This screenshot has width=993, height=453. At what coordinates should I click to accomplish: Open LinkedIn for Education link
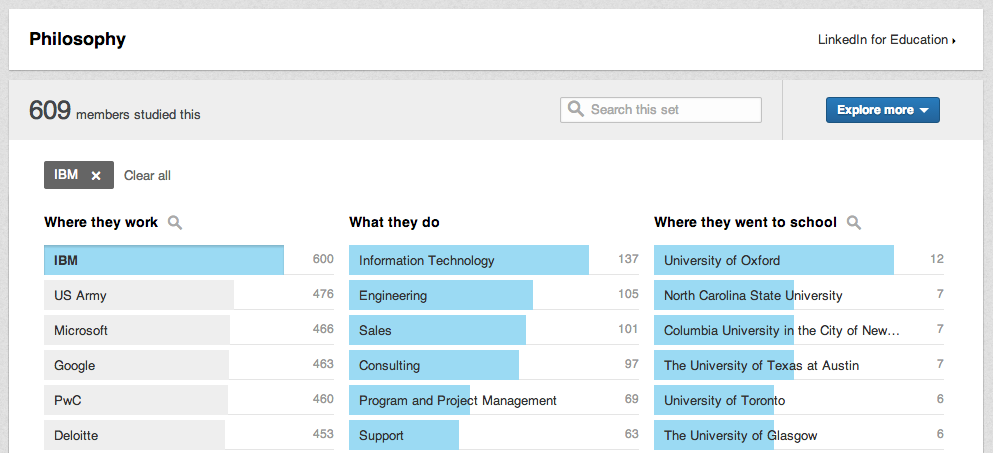click(886, 40)
